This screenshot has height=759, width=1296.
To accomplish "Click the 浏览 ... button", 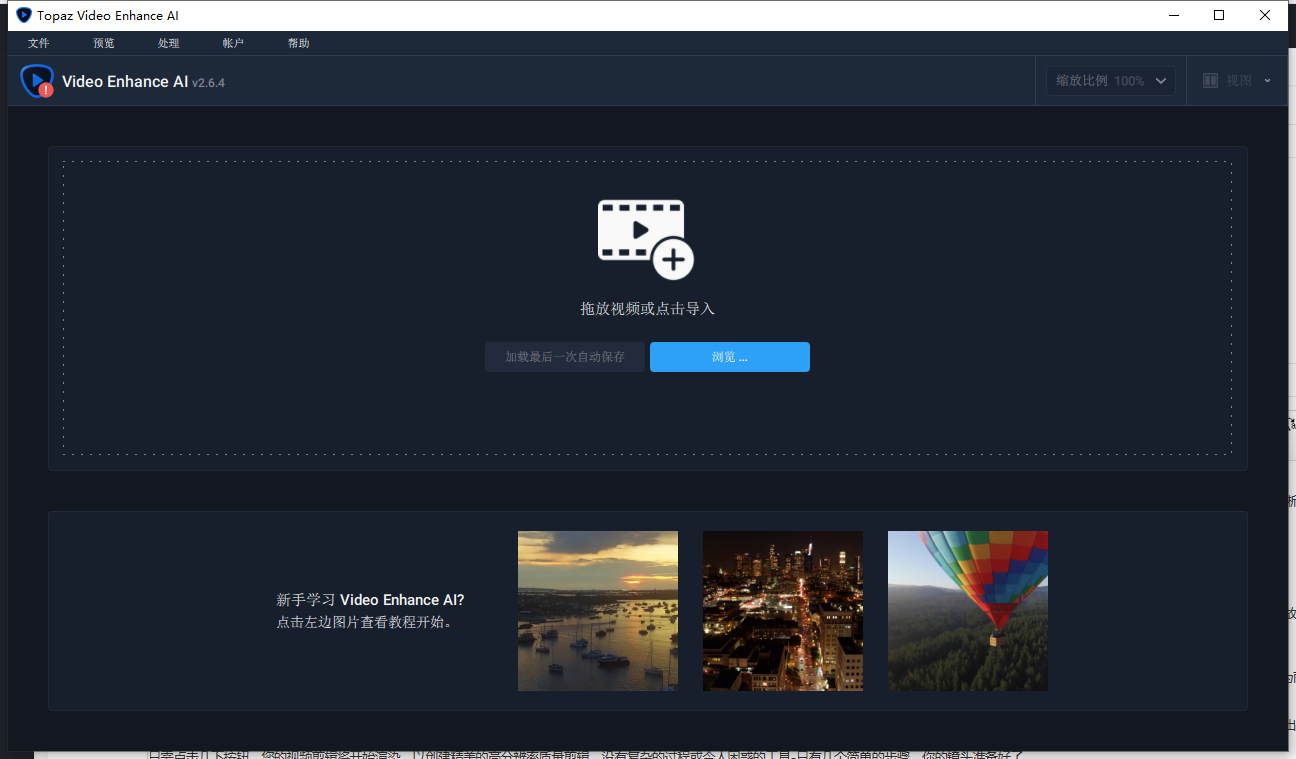I will (x=730, y=357).
